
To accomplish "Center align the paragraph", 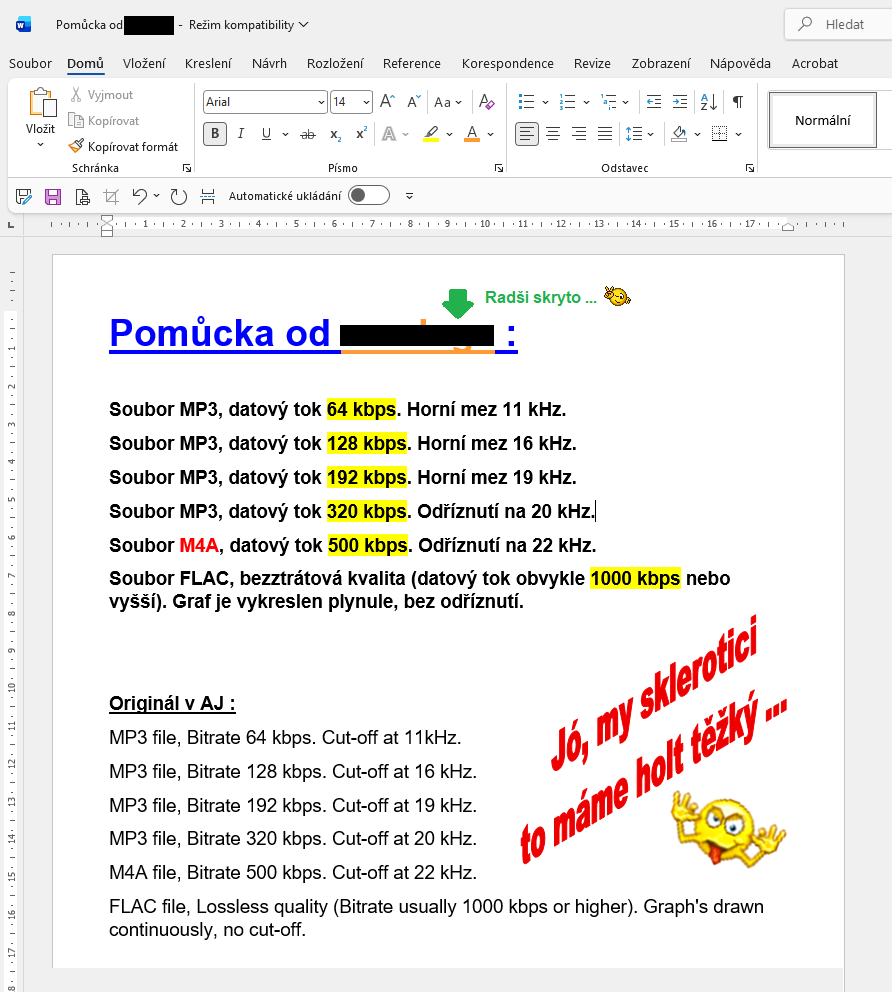I will pyautogui.click(x=553, y=134).
